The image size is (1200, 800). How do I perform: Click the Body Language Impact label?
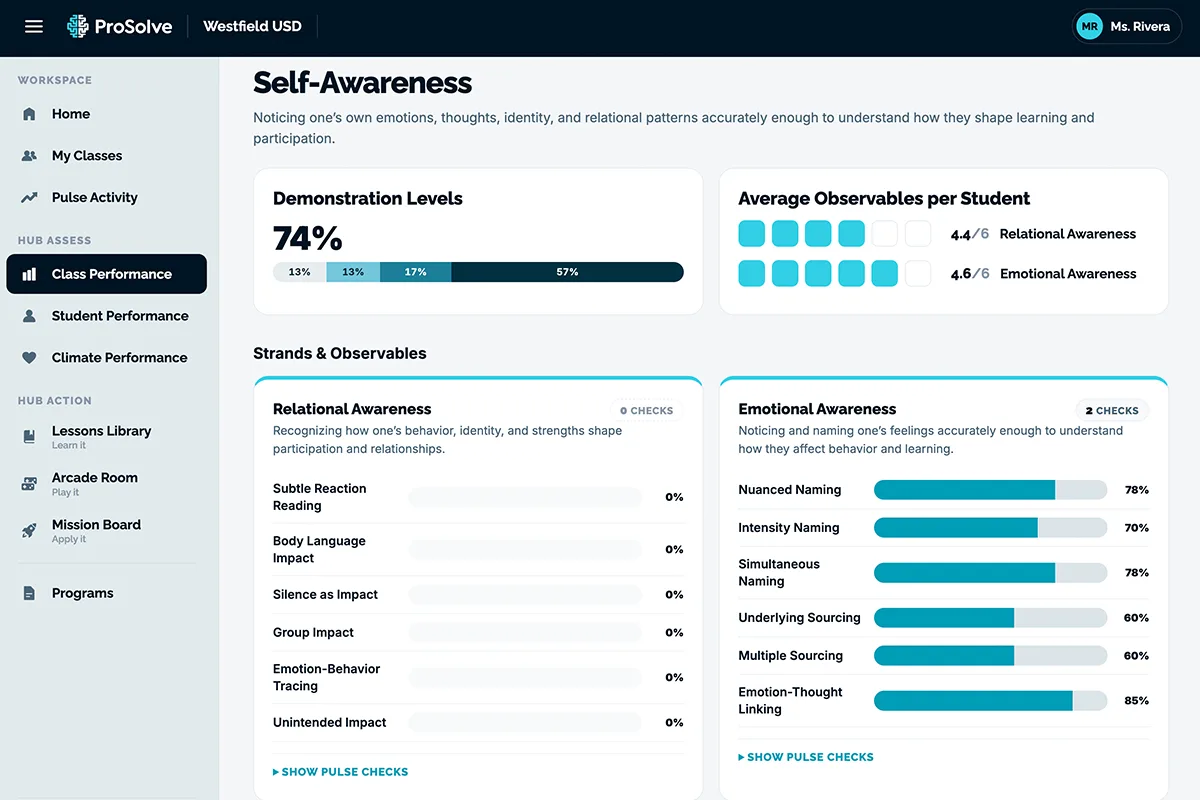[x=319, y=550]
